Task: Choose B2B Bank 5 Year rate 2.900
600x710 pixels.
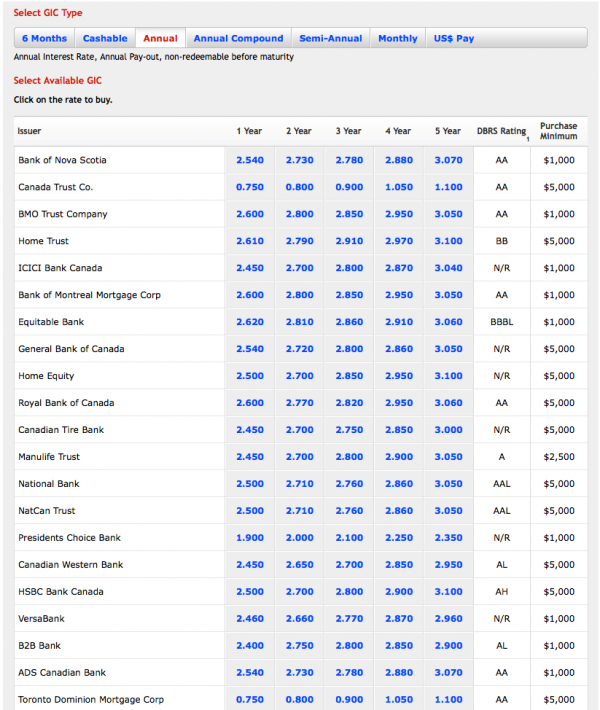Action: [449, 646]
